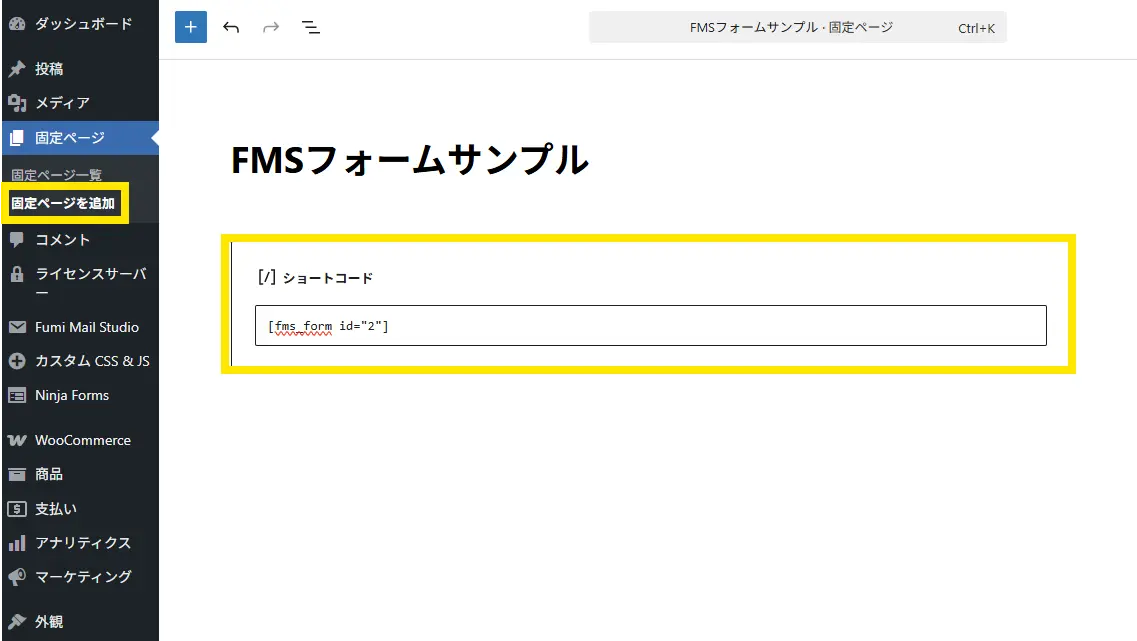Open the カスタム CSS & JS menu
Screen dimensions: 1137x641
click(x=92, y=361)
